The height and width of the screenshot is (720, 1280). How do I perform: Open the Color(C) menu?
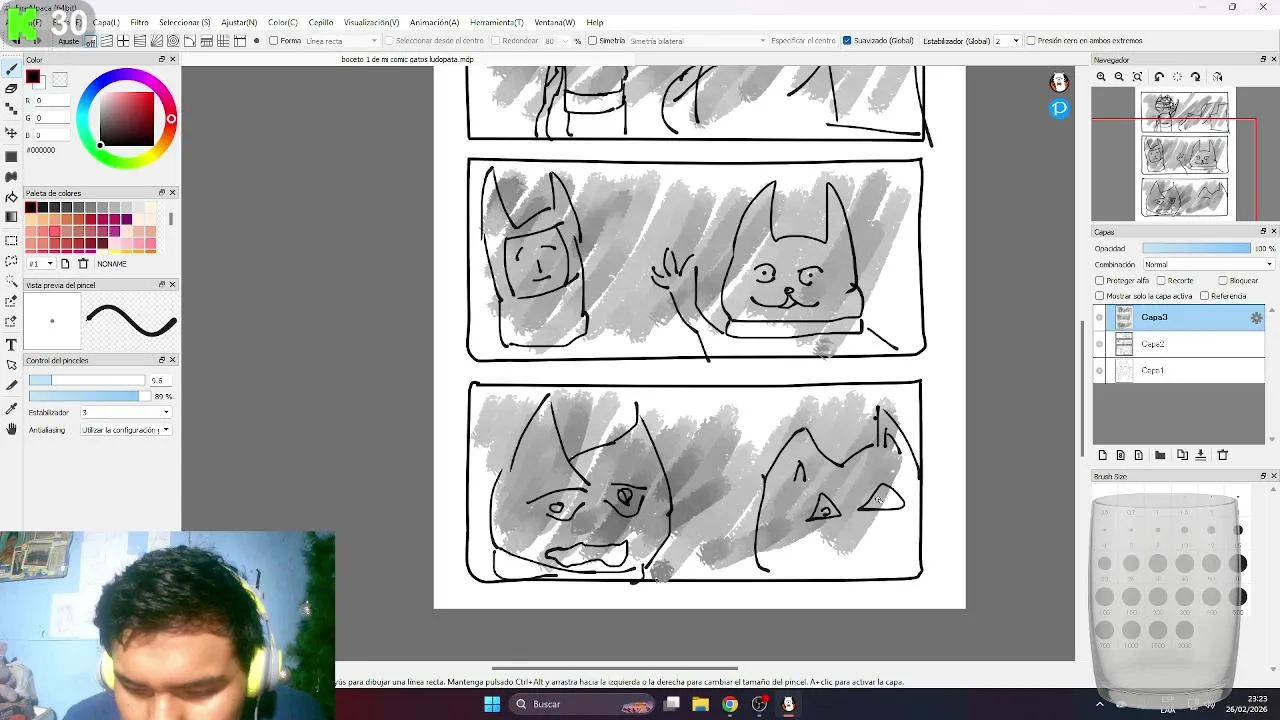(x=283, y=22)
